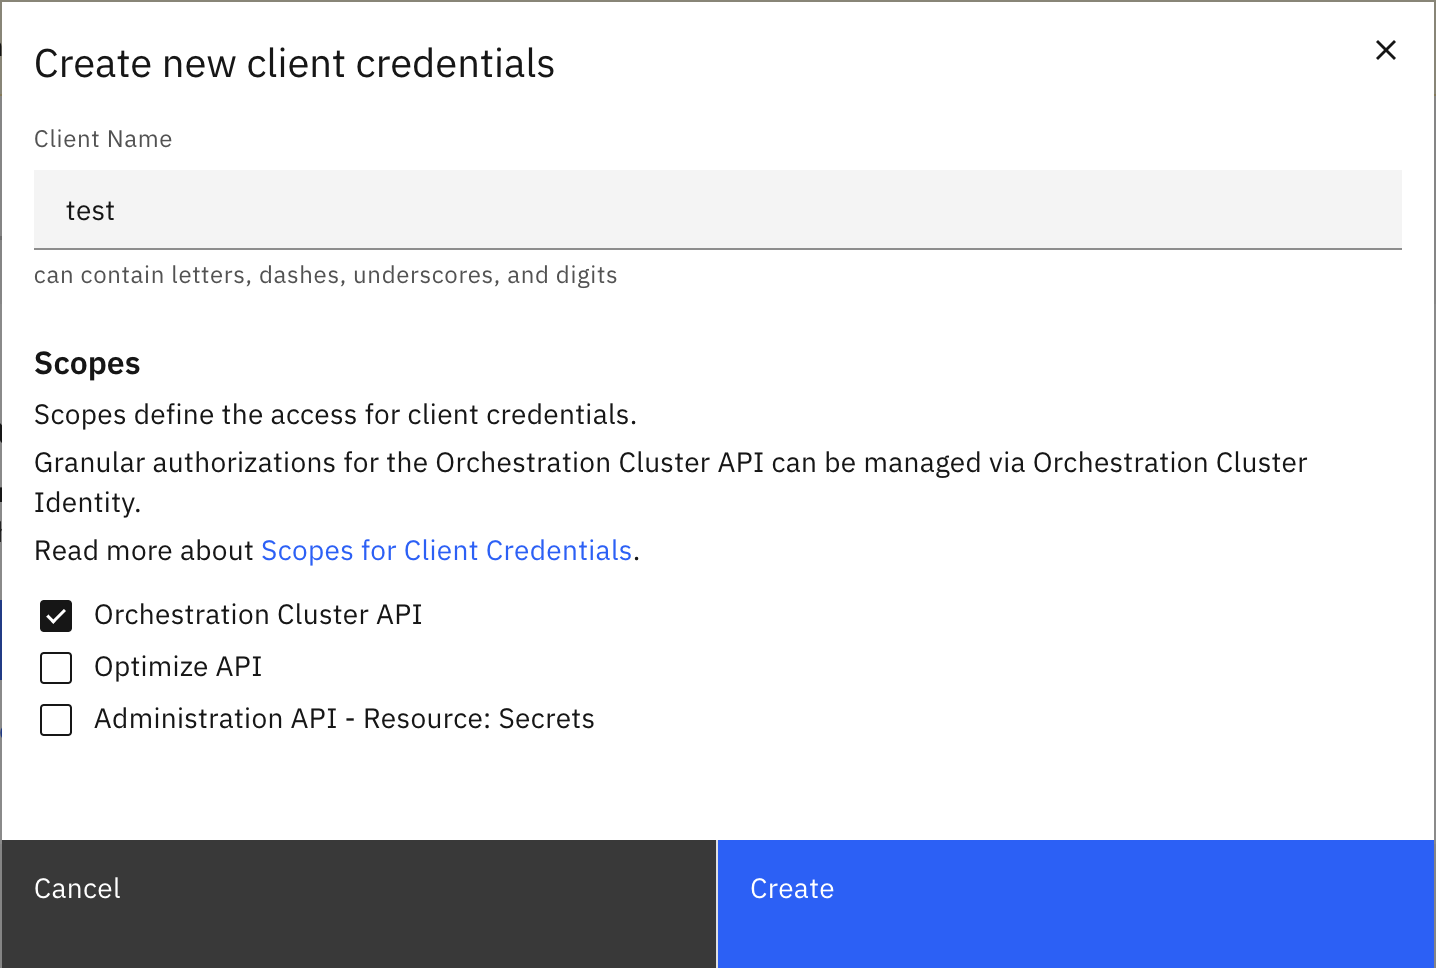Click the 'test' text in the name field
1436x968 pixels.
click(x=90, y=211)
